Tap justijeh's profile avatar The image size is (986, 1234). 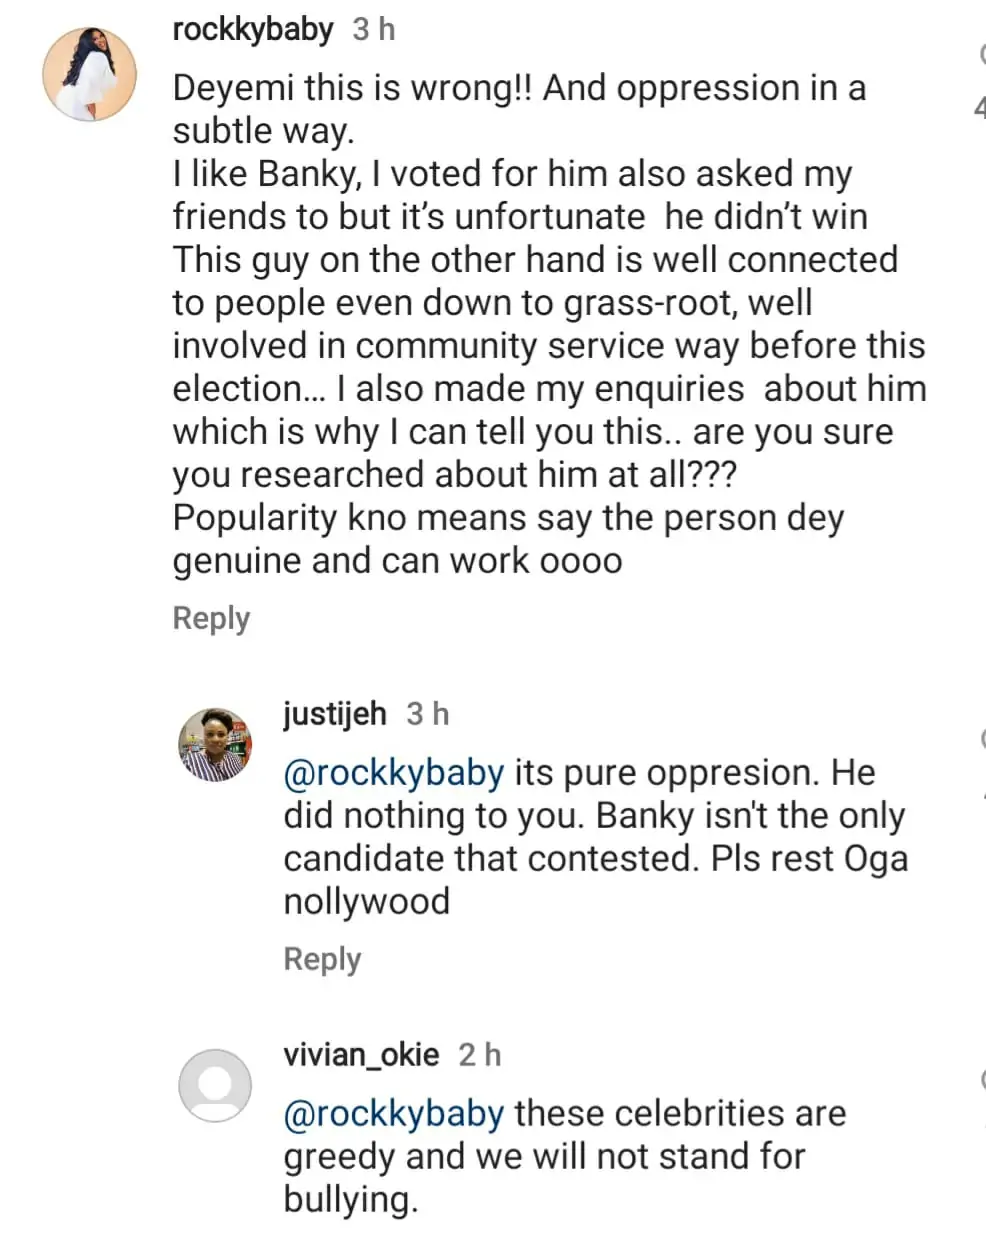[215, 744]
